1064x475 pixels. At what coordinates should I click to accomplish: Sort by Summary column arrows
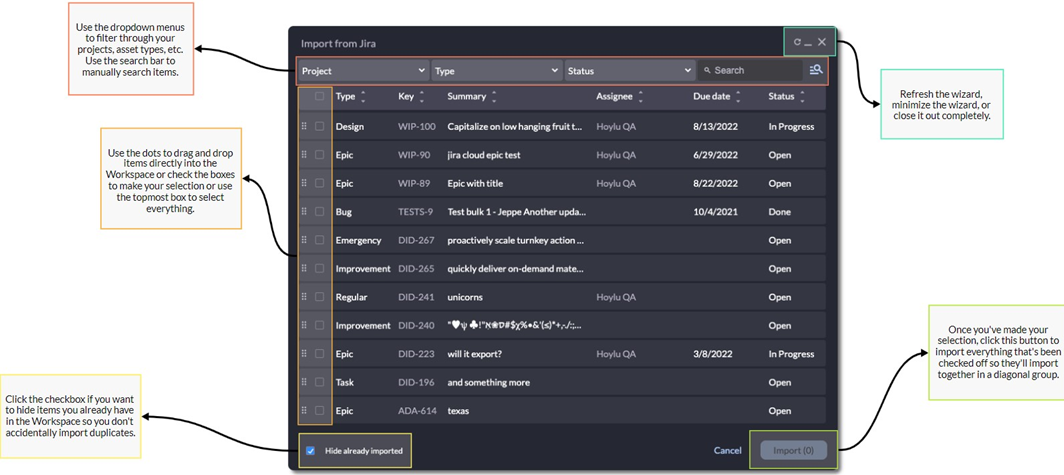[494, 97]
